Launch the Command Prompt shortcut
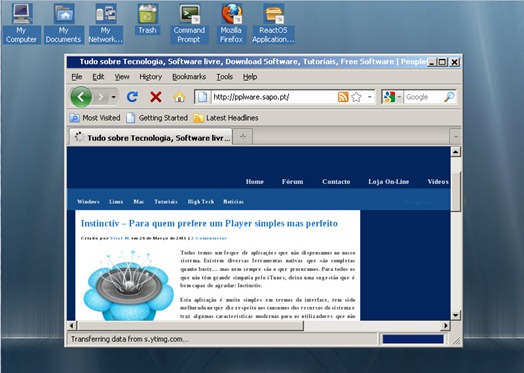This screenshot has height=373, width=524. [189, 23]
